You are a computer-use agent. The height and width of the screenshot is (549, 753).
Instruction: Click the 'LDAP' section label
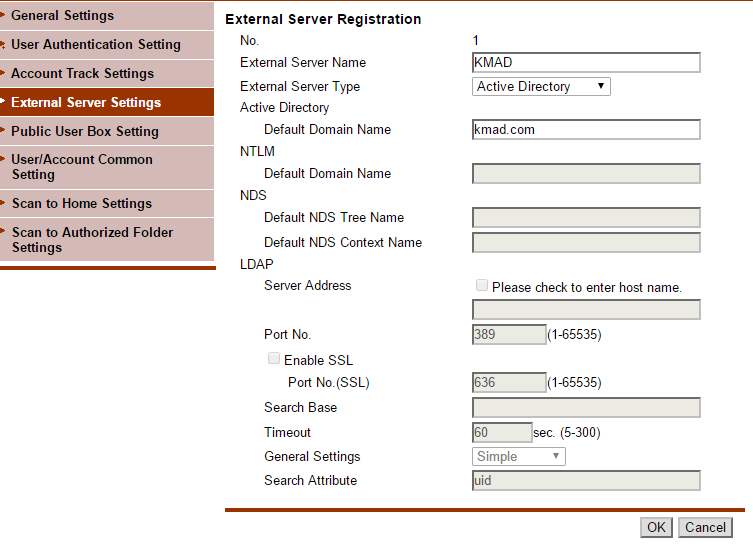pyautogui.click(x=256, y=264)
